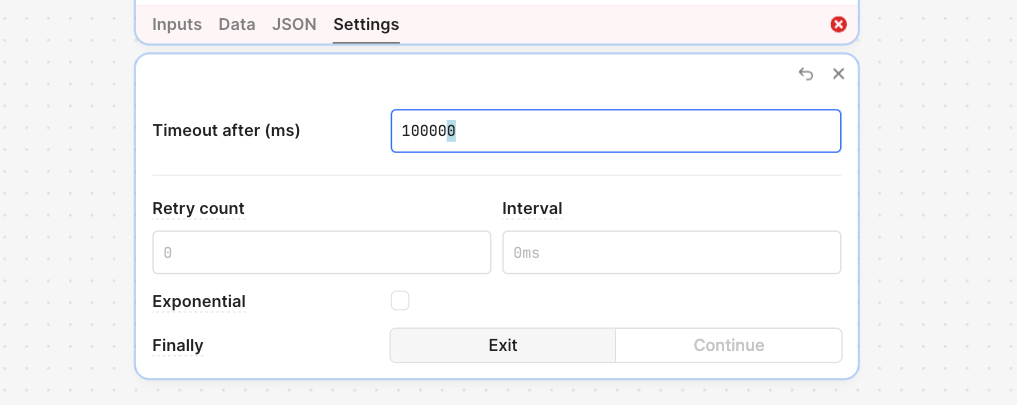Close the settings panel with X icon

[x=839, y=74]
